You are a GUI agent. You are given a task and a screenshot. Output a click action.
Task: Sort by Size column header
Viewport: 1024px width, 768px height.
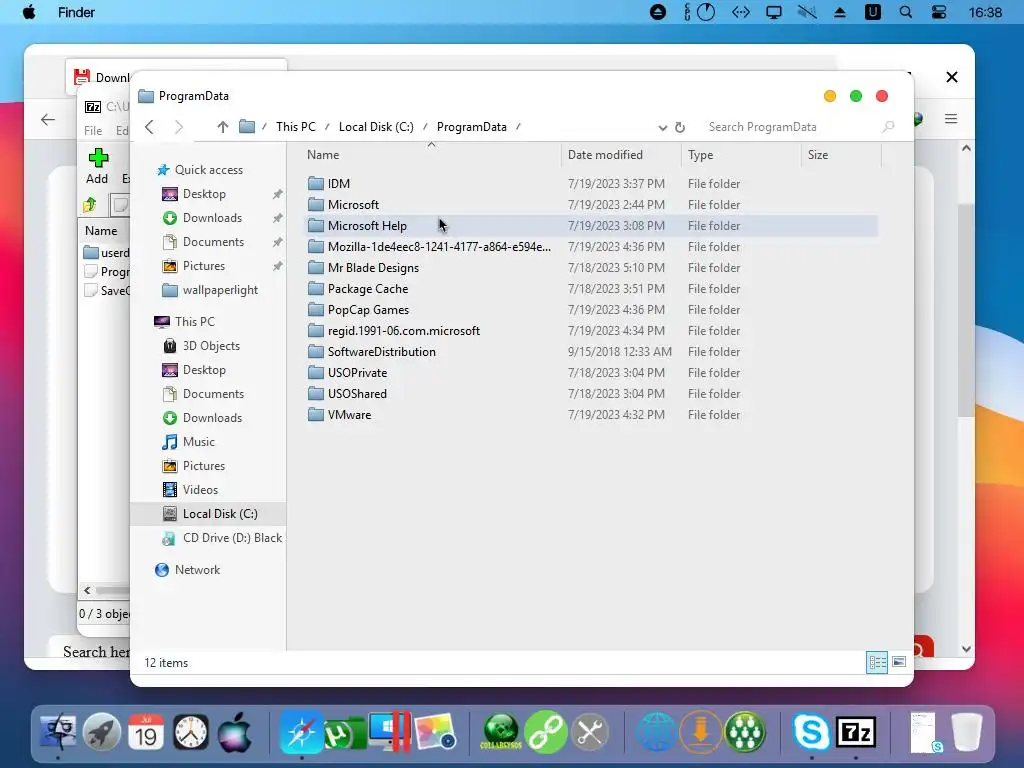coord(818,155)
